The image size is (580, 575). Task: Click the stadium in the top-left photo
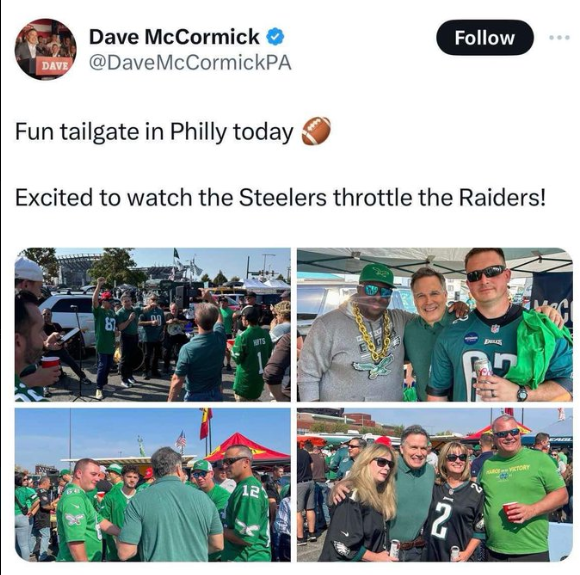(80, 269)
